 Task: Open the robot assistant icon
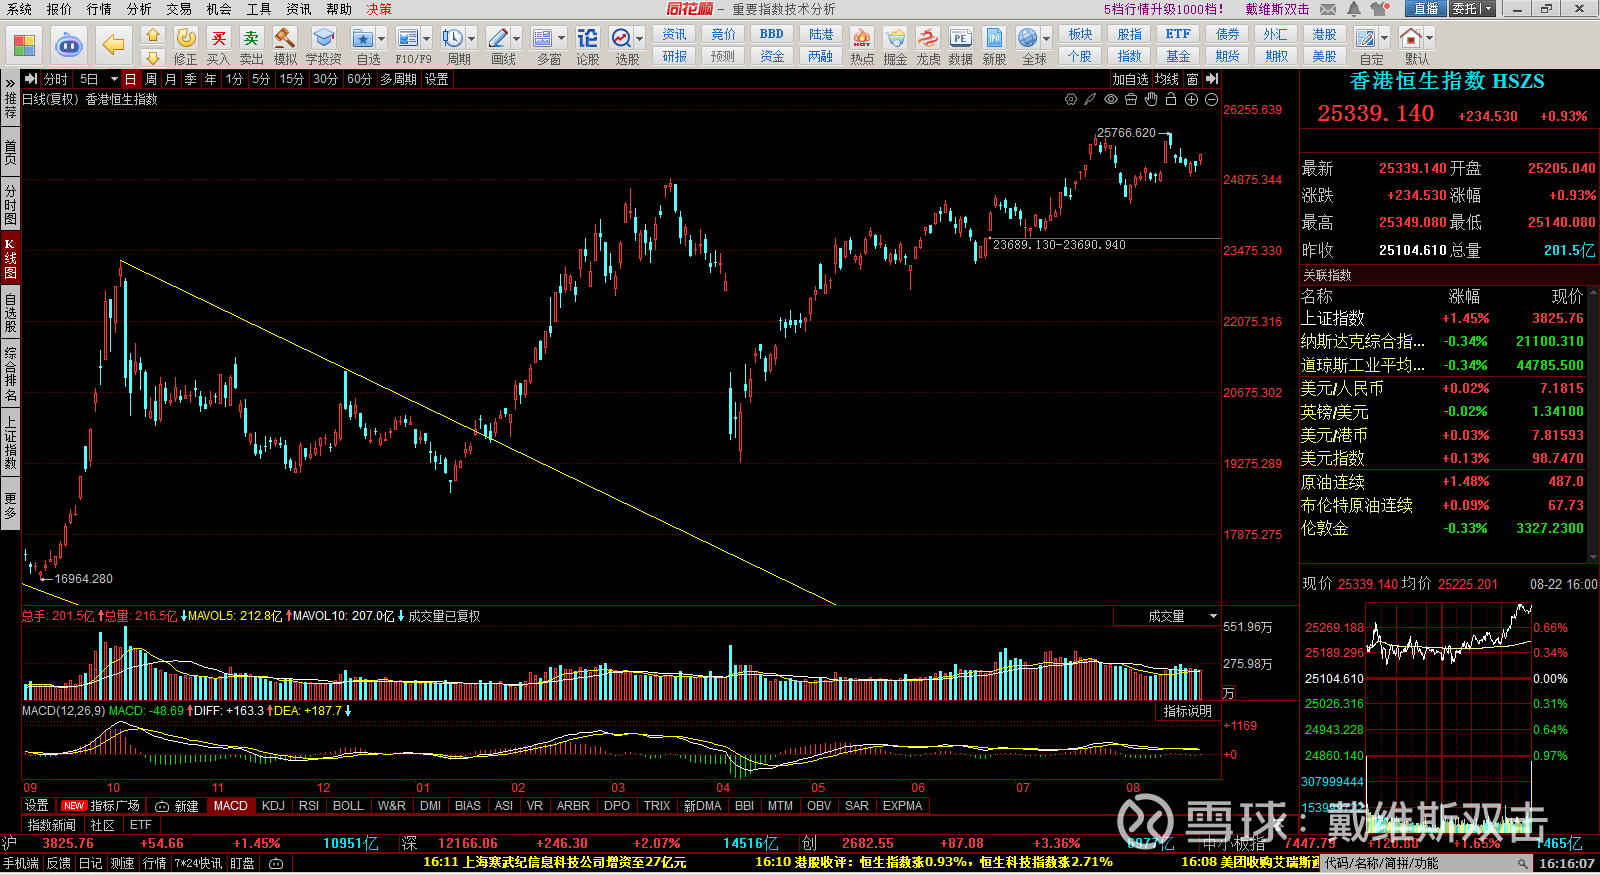(69, 45)
